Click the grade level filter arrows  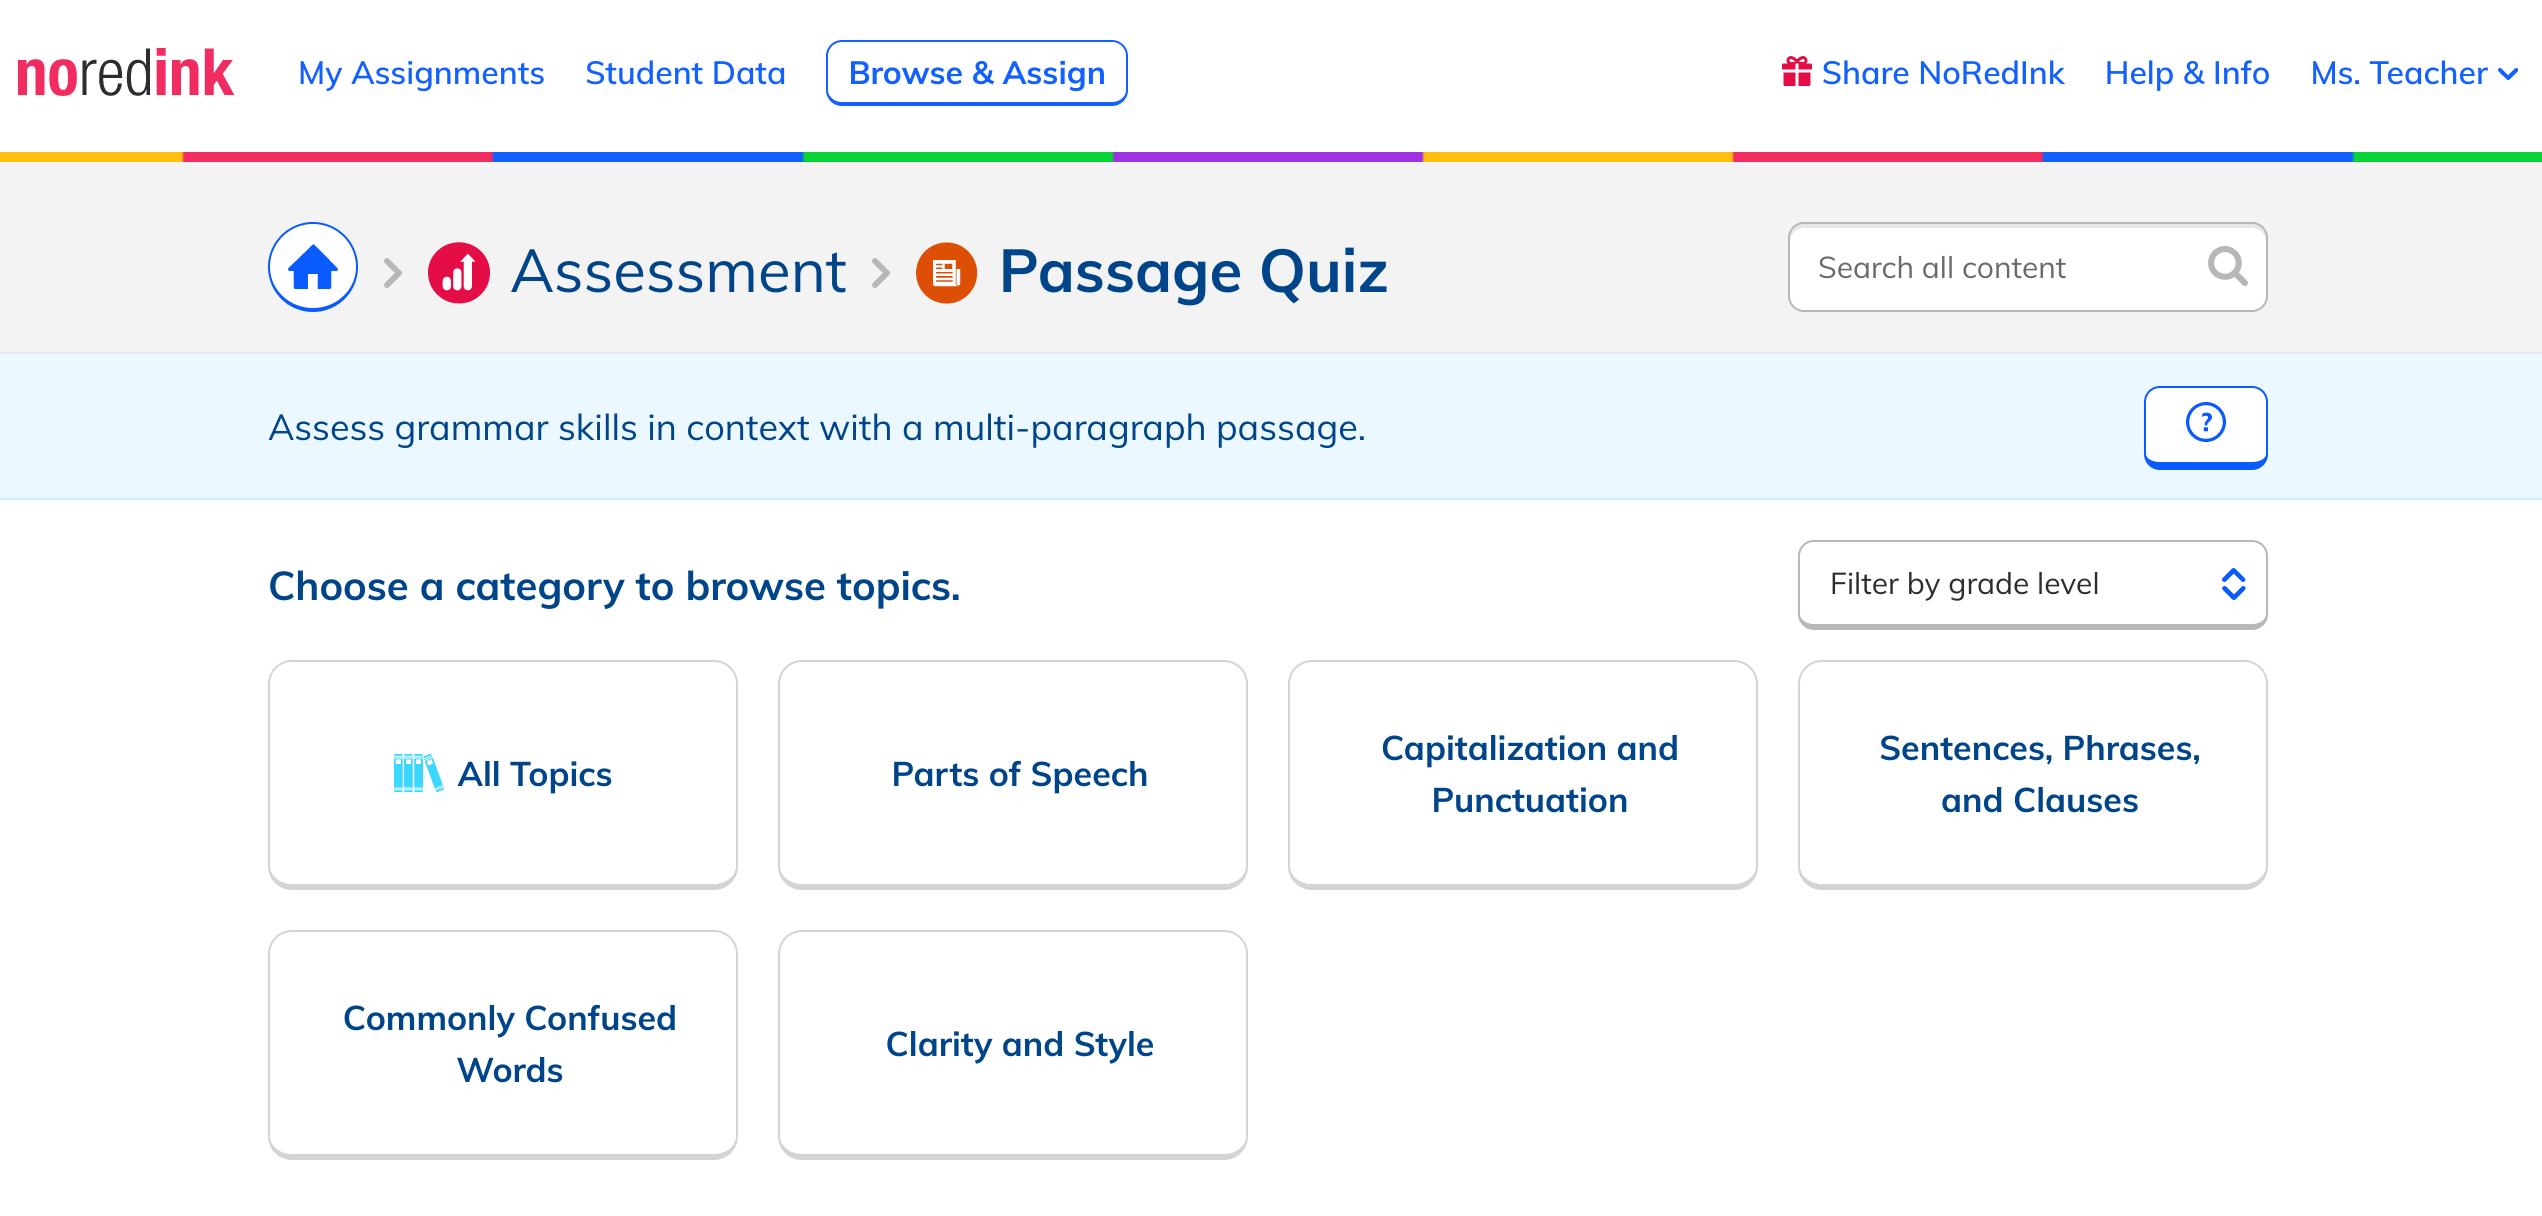point(2233,584)
